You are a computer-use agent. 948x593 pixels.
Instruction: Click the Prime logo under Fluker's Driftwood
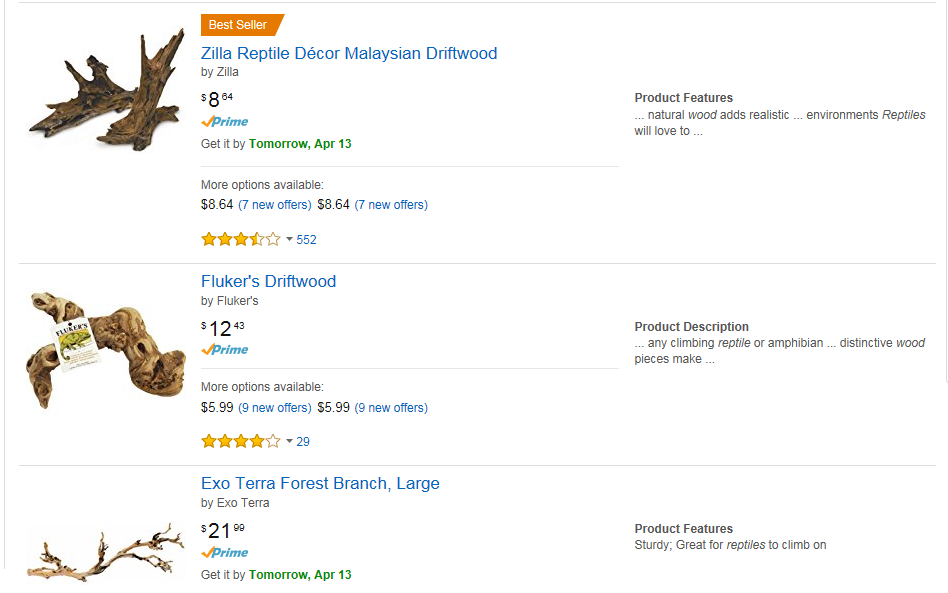point(225,350)
